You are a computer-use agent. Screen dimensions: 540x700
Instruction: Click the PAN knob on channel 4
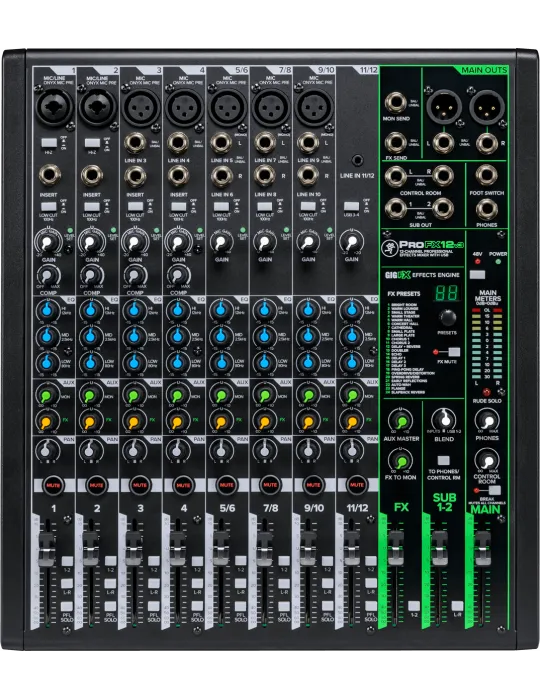(x=178, y=451)
